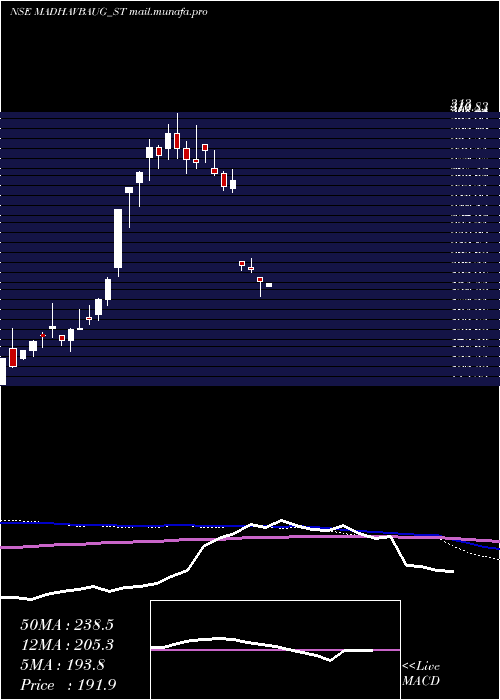500x700 pixels.
Task: Click the NSE MADHAVBAUG_ST chart title
Action: click(x=108, y=12)
